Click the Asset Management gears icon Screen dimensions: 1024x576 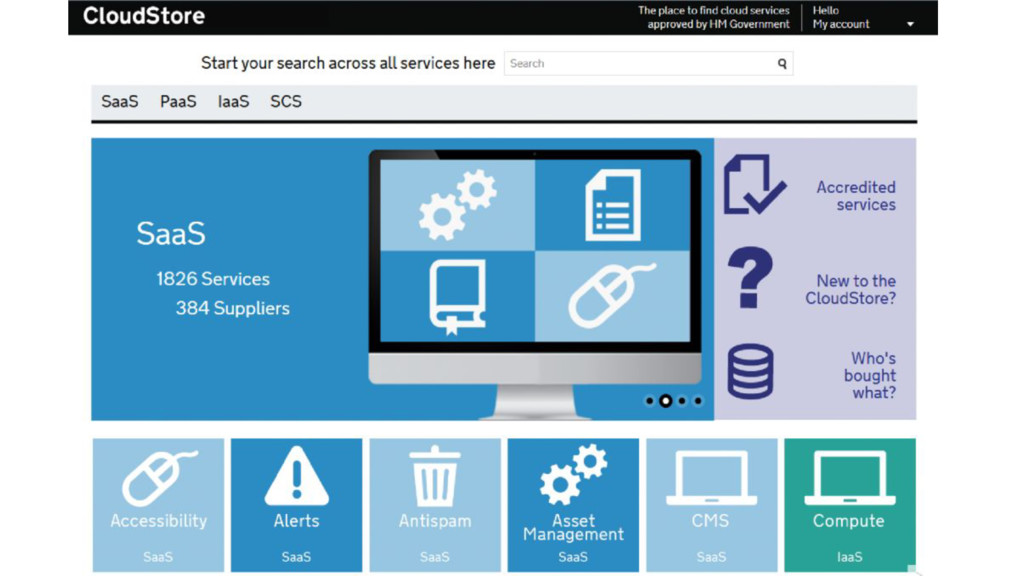tap(573, 474)
